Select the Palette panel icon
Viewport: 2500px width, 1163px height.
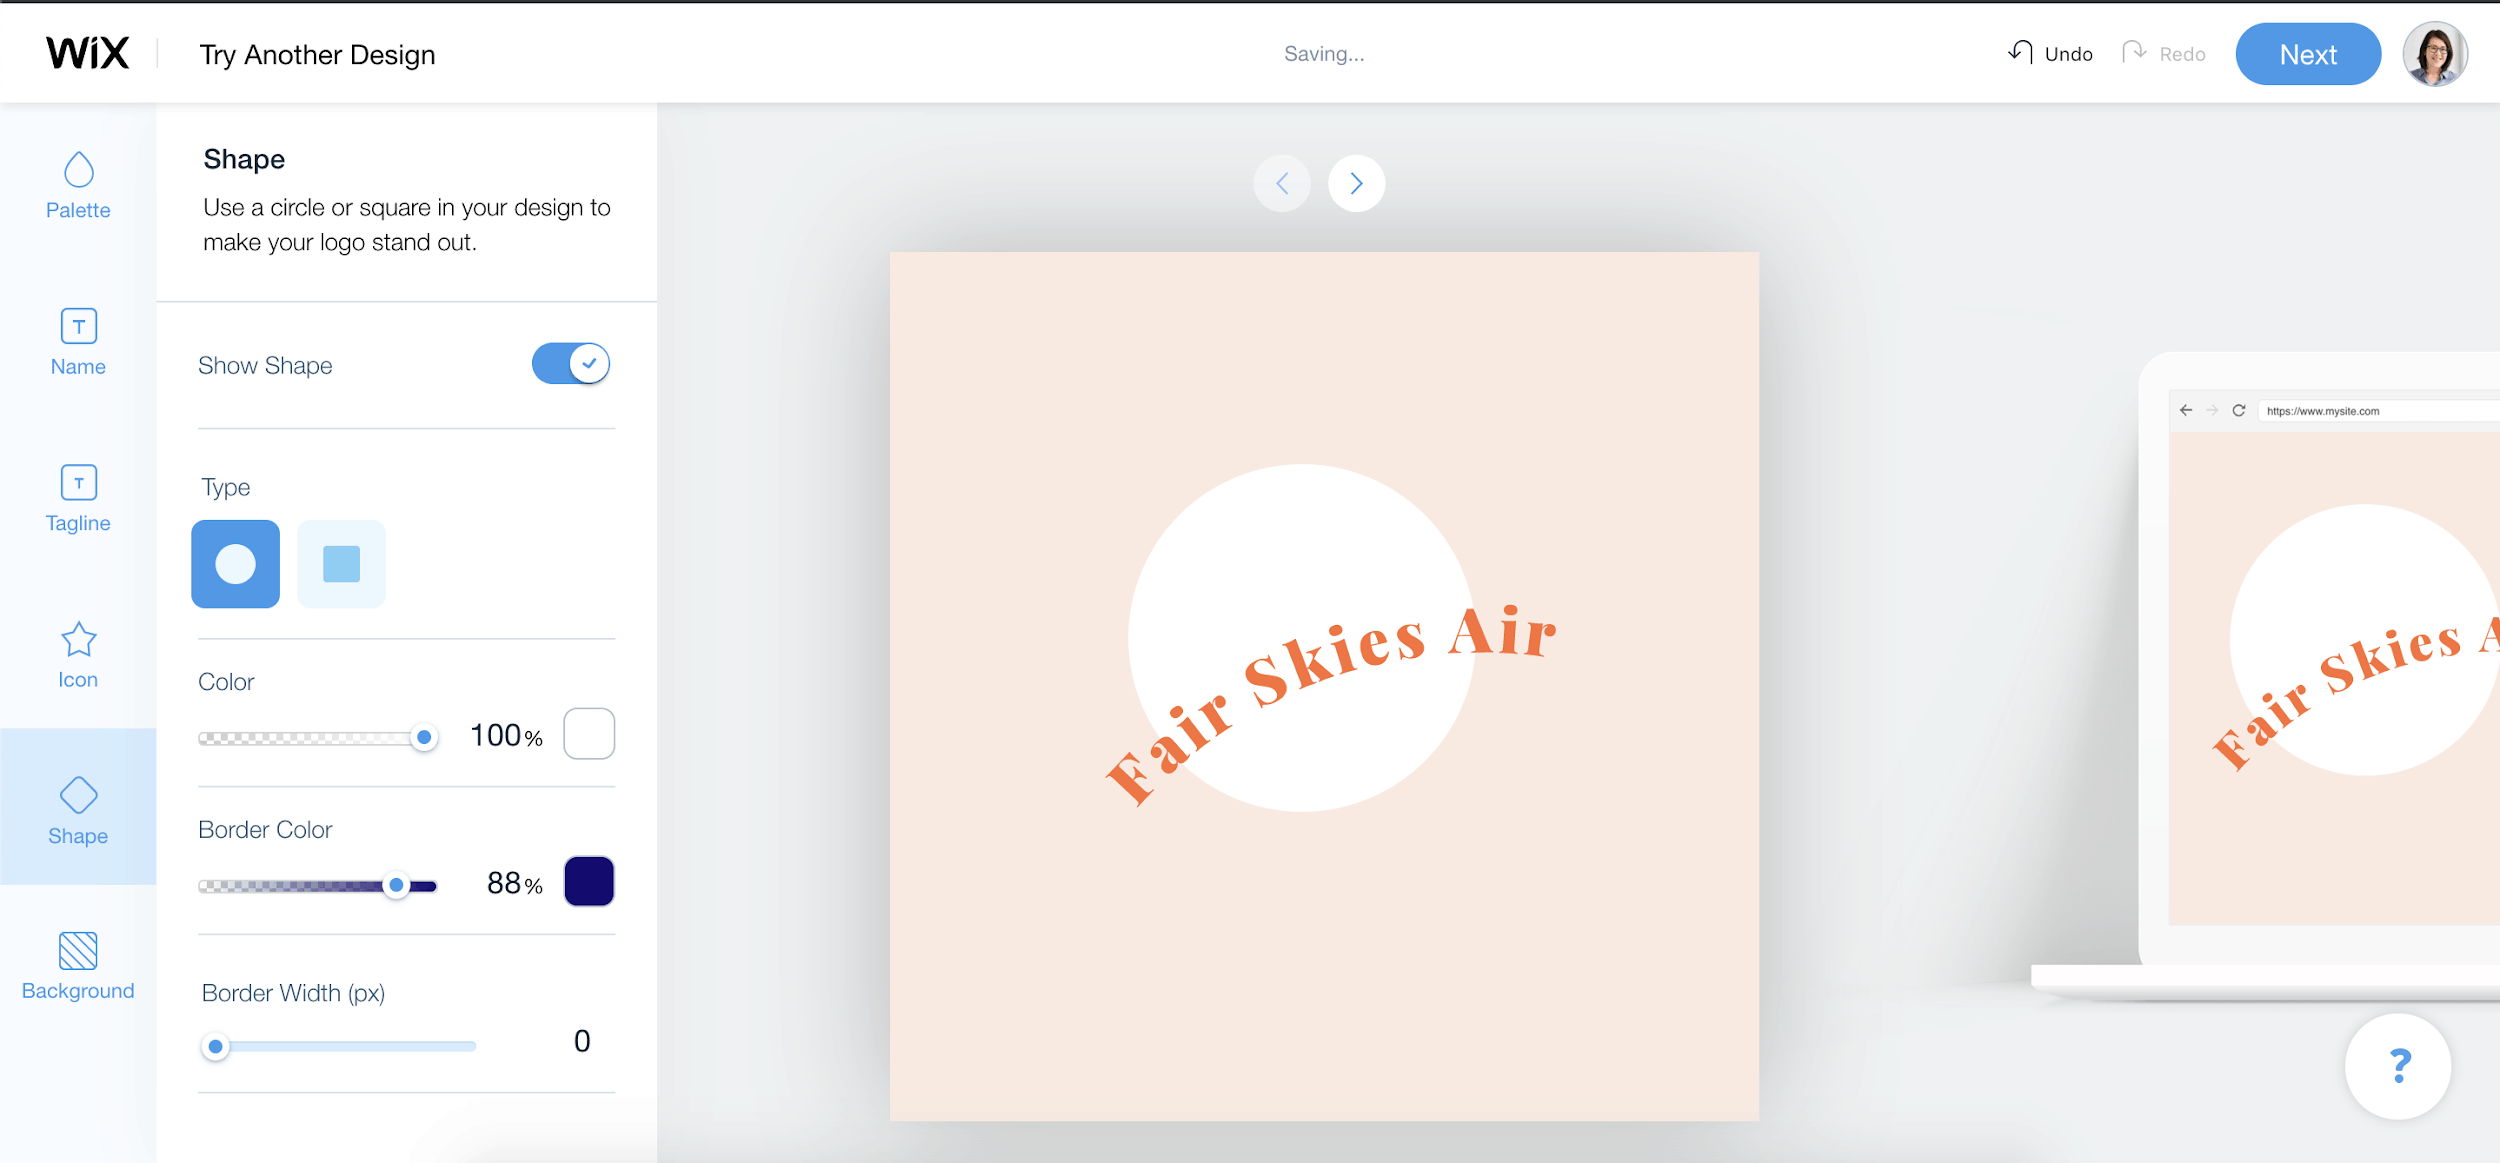coord(77,182)
